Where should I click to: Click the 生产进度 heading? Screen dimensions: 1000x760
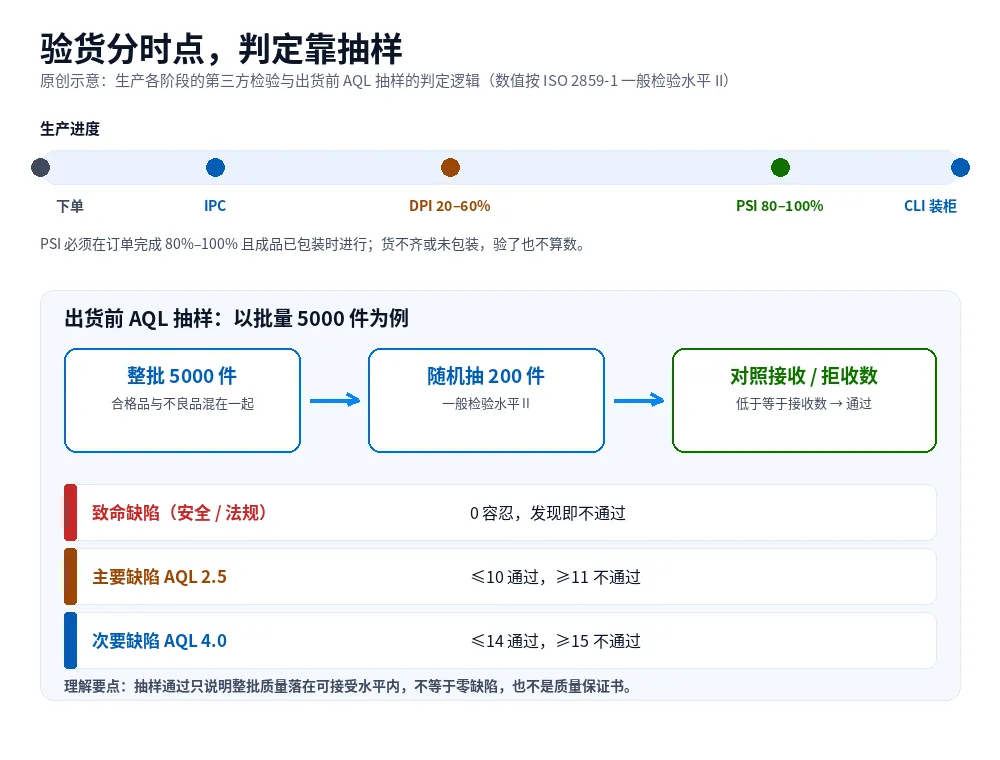[x=70, y=129]
